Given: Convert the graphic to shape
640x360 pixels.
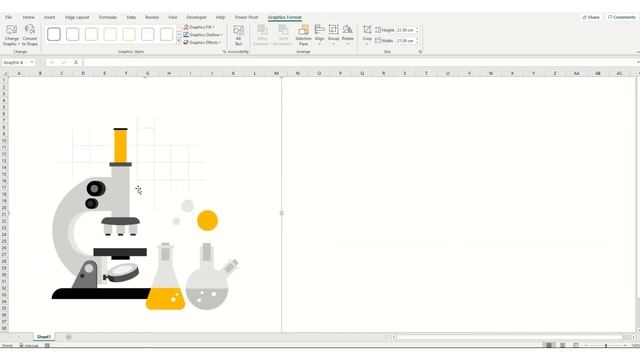Looking at the screenshot, I should tap(30, 35).
